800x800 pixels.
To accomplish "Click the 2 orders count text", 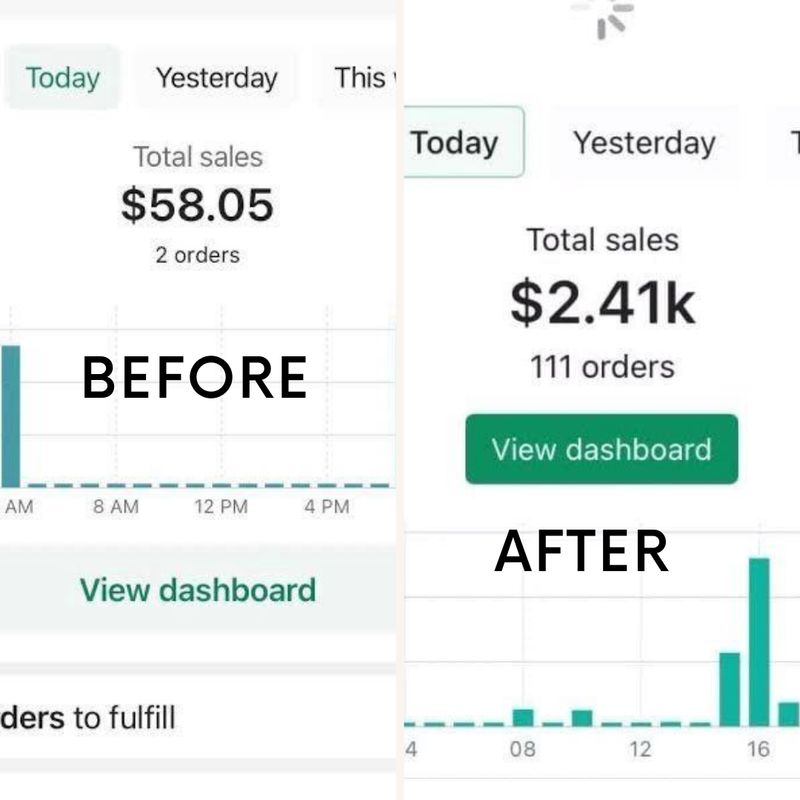I will [197, 255].
